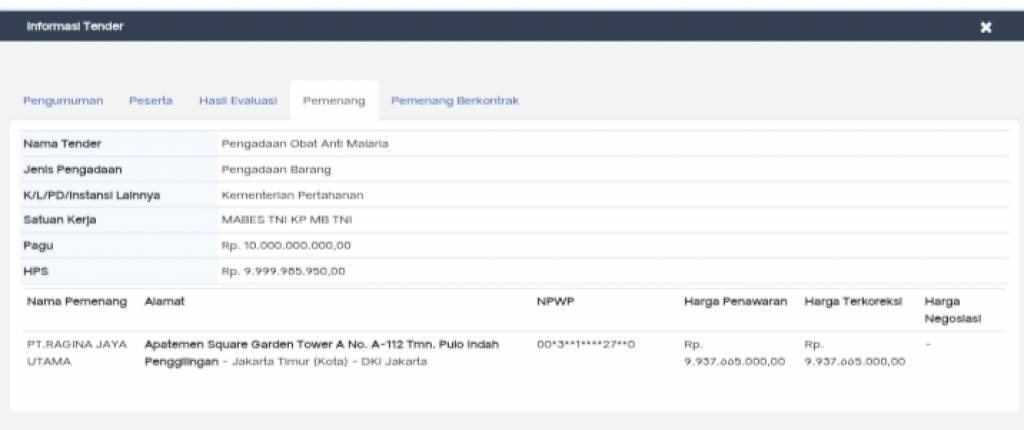Click winner name PT.RAGINA JAYA UTAMA
The height and width of the screenshot is (430, 1024).
77,353
